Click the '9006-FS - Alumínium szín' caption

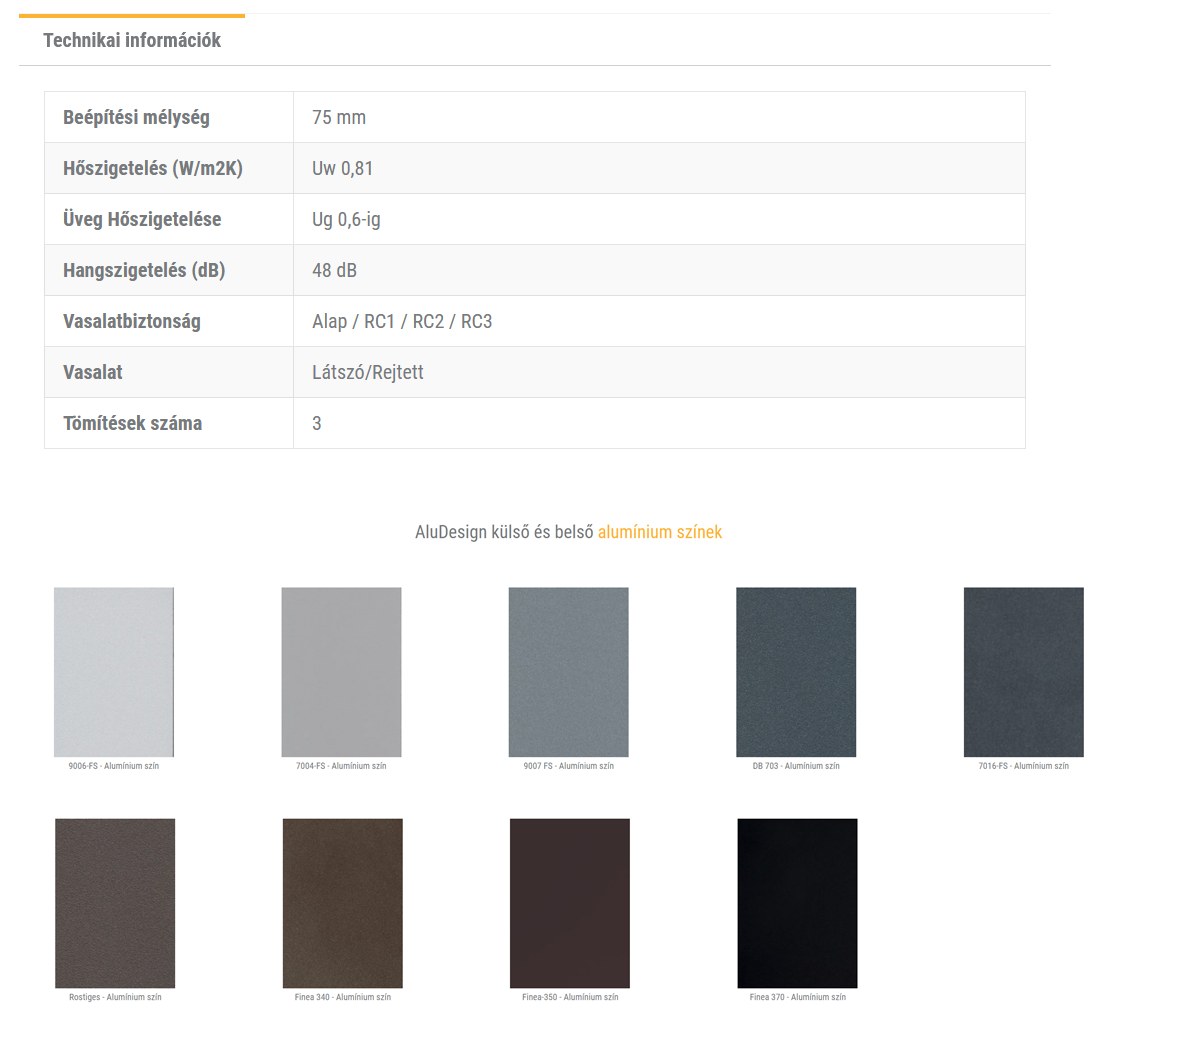coord(114,766)
